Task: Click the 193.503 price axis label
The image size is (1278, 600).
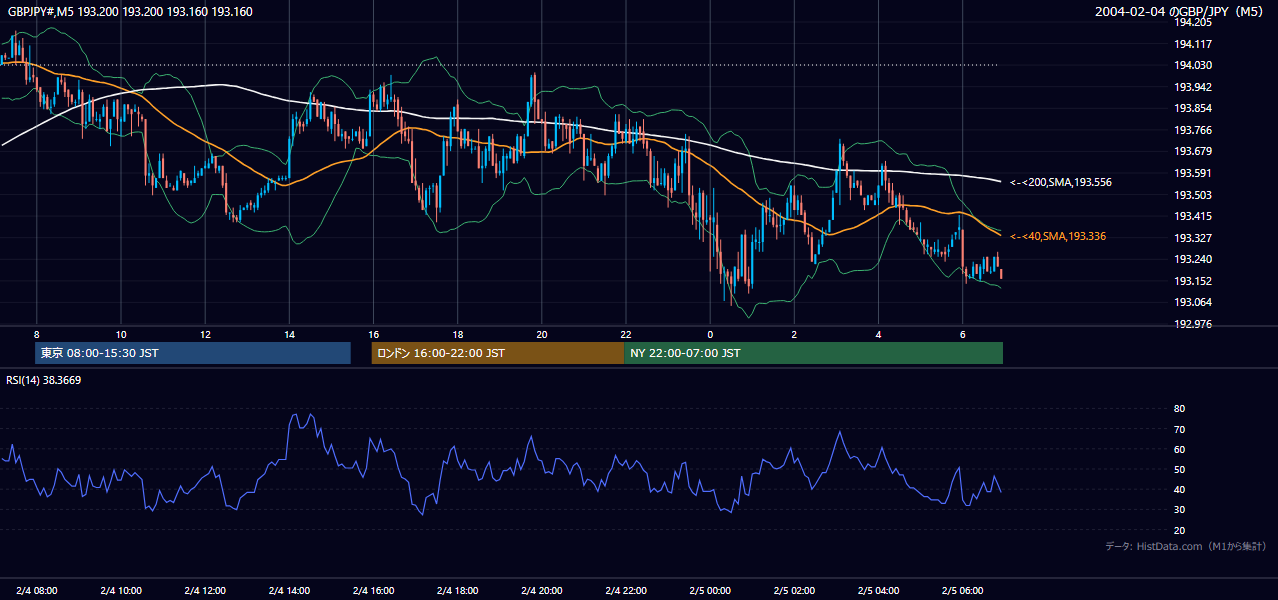Action: coord(1193,195)
